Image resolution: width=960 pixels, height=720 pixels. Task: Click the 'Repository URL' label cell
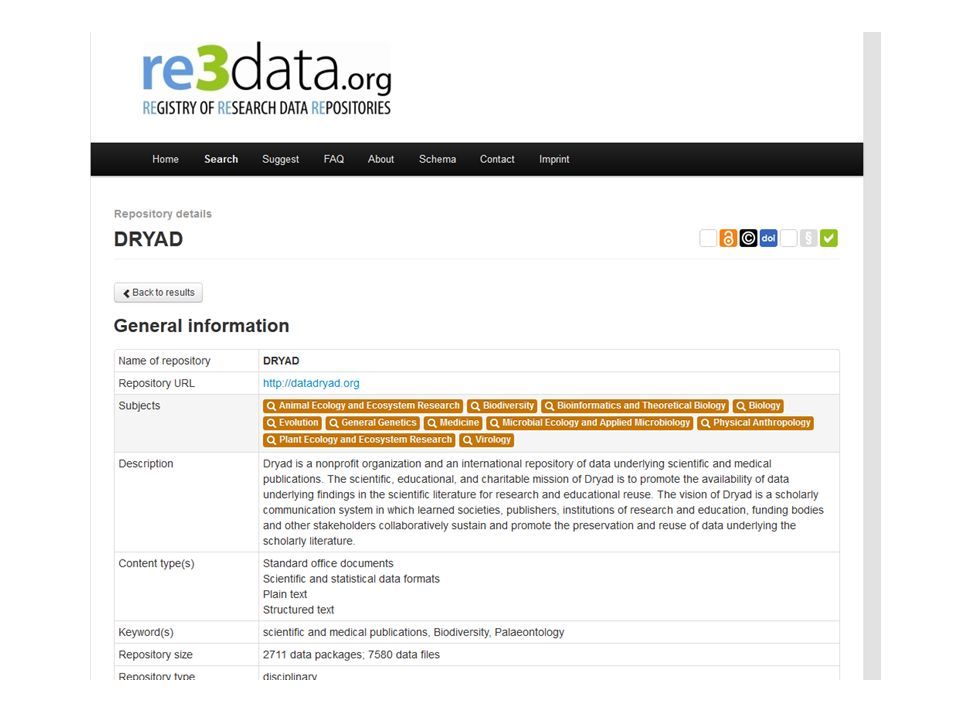pyautogui.click(x=187, y=383)
